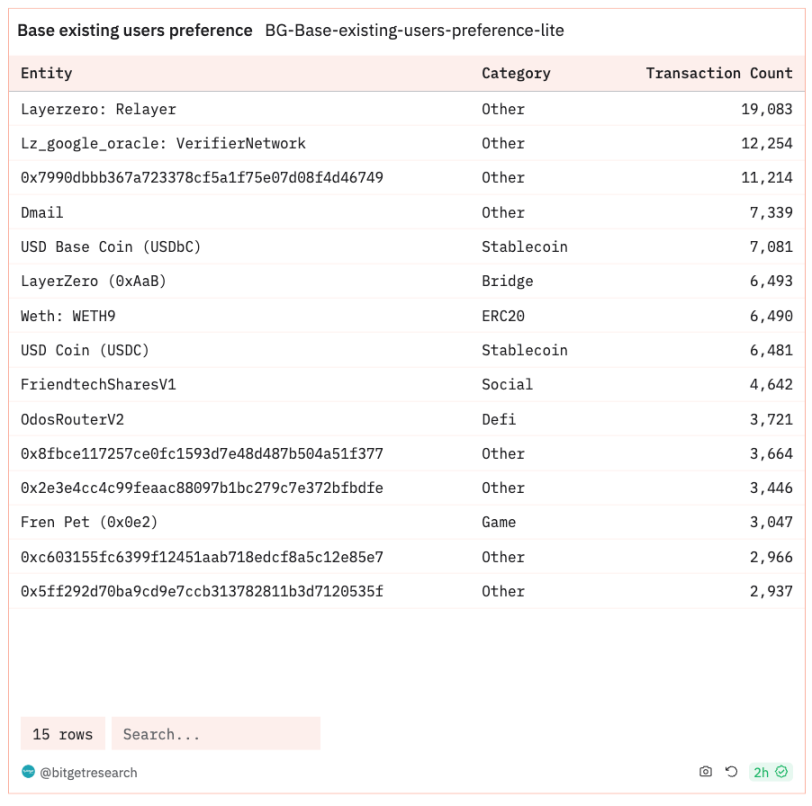Image resolution: width=812 pixels, height=806 pixels.
Task: Click the 15 rows count label
Action: [63, 734]
